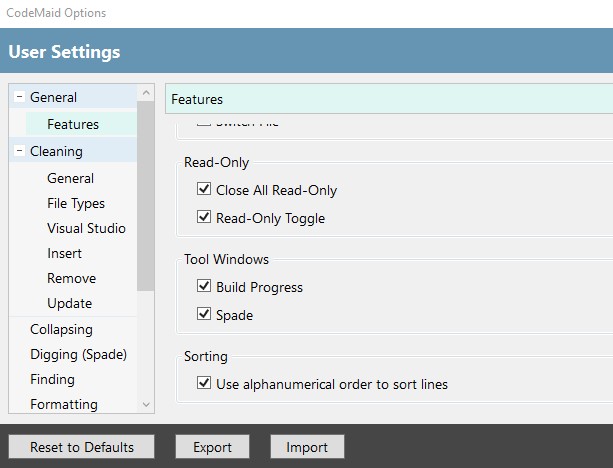Open File Types settings page
This screenshot has width=613, height=468.
(x=76, y=203)
